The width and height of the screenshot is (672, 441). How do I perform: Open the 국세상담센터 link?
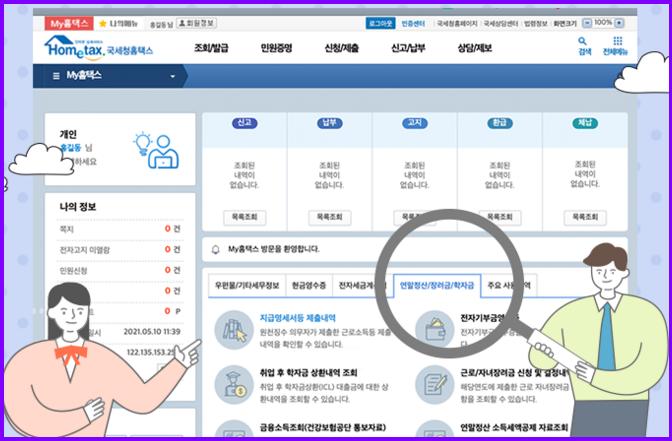click(x=501, y=24)
